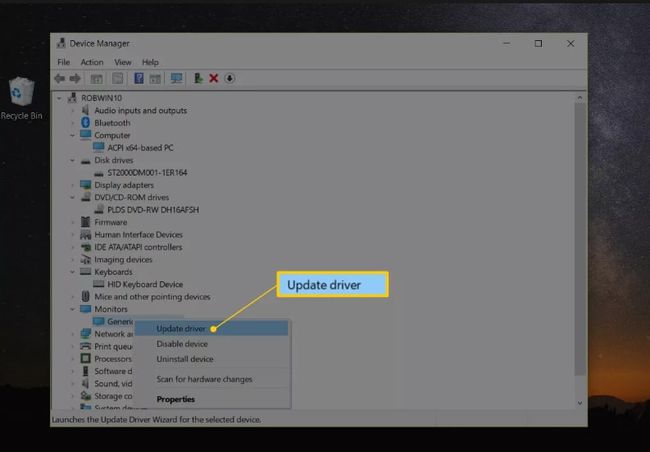Collapse the ROBWIN10 root node
Image resolution: width=650 pixels, height=452 pixels.
click(x=59, y=98)
